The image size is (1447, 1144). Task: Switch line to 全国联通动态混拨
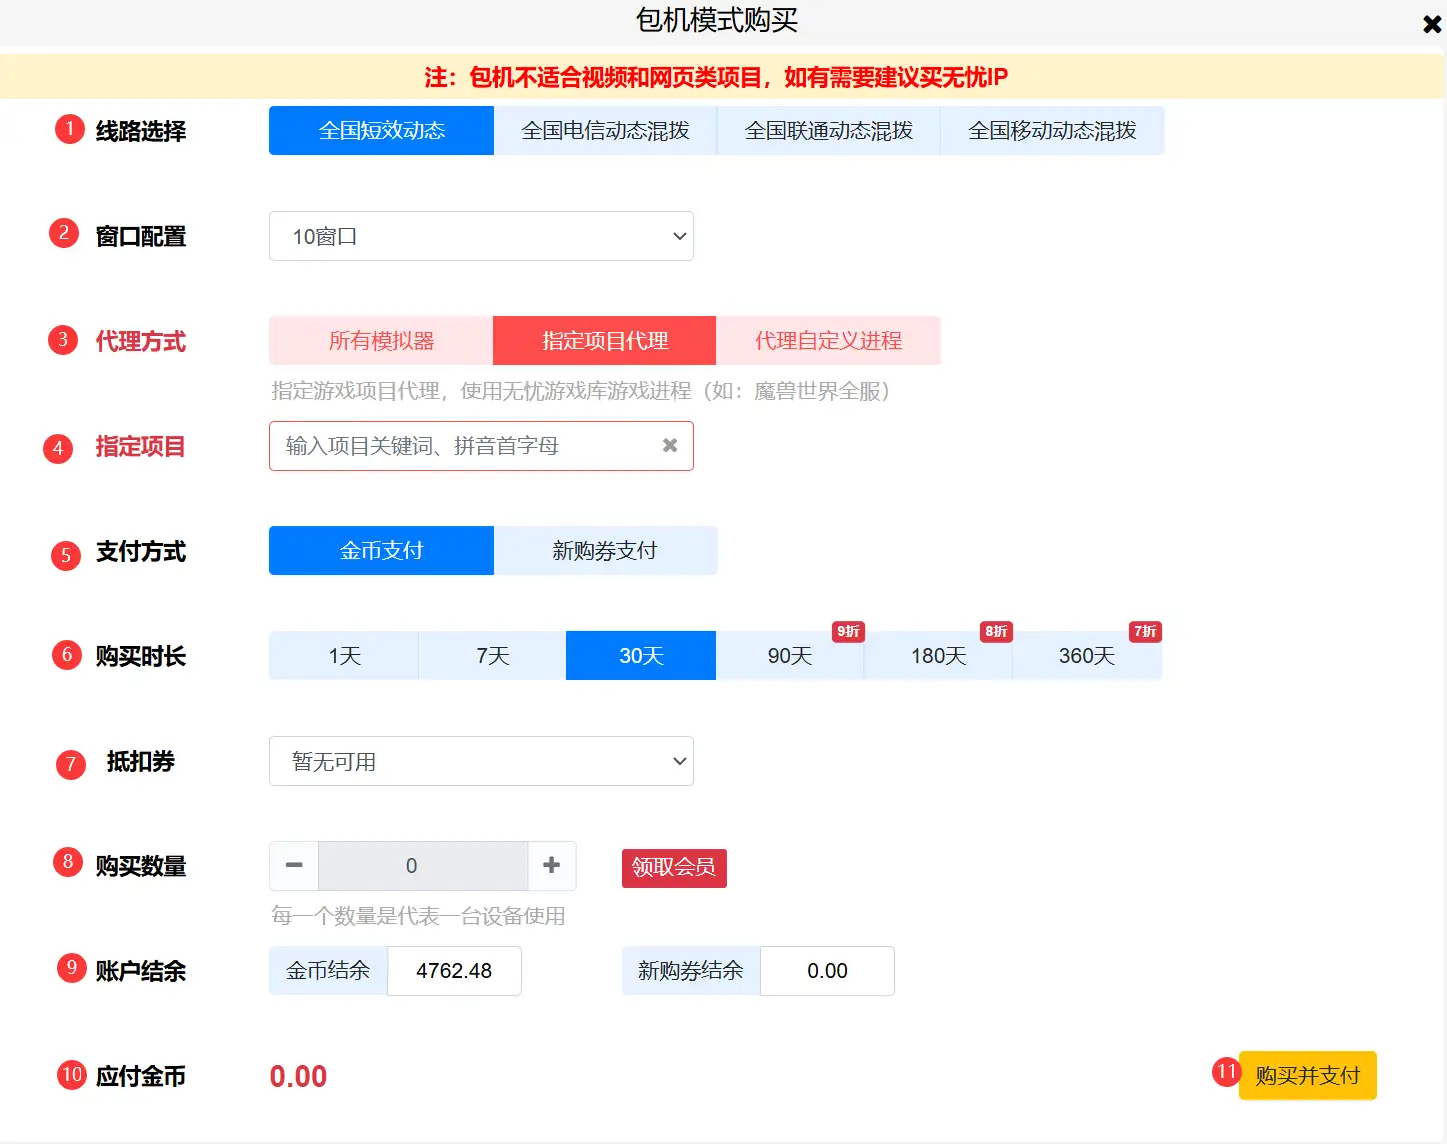tap(828, 131)
